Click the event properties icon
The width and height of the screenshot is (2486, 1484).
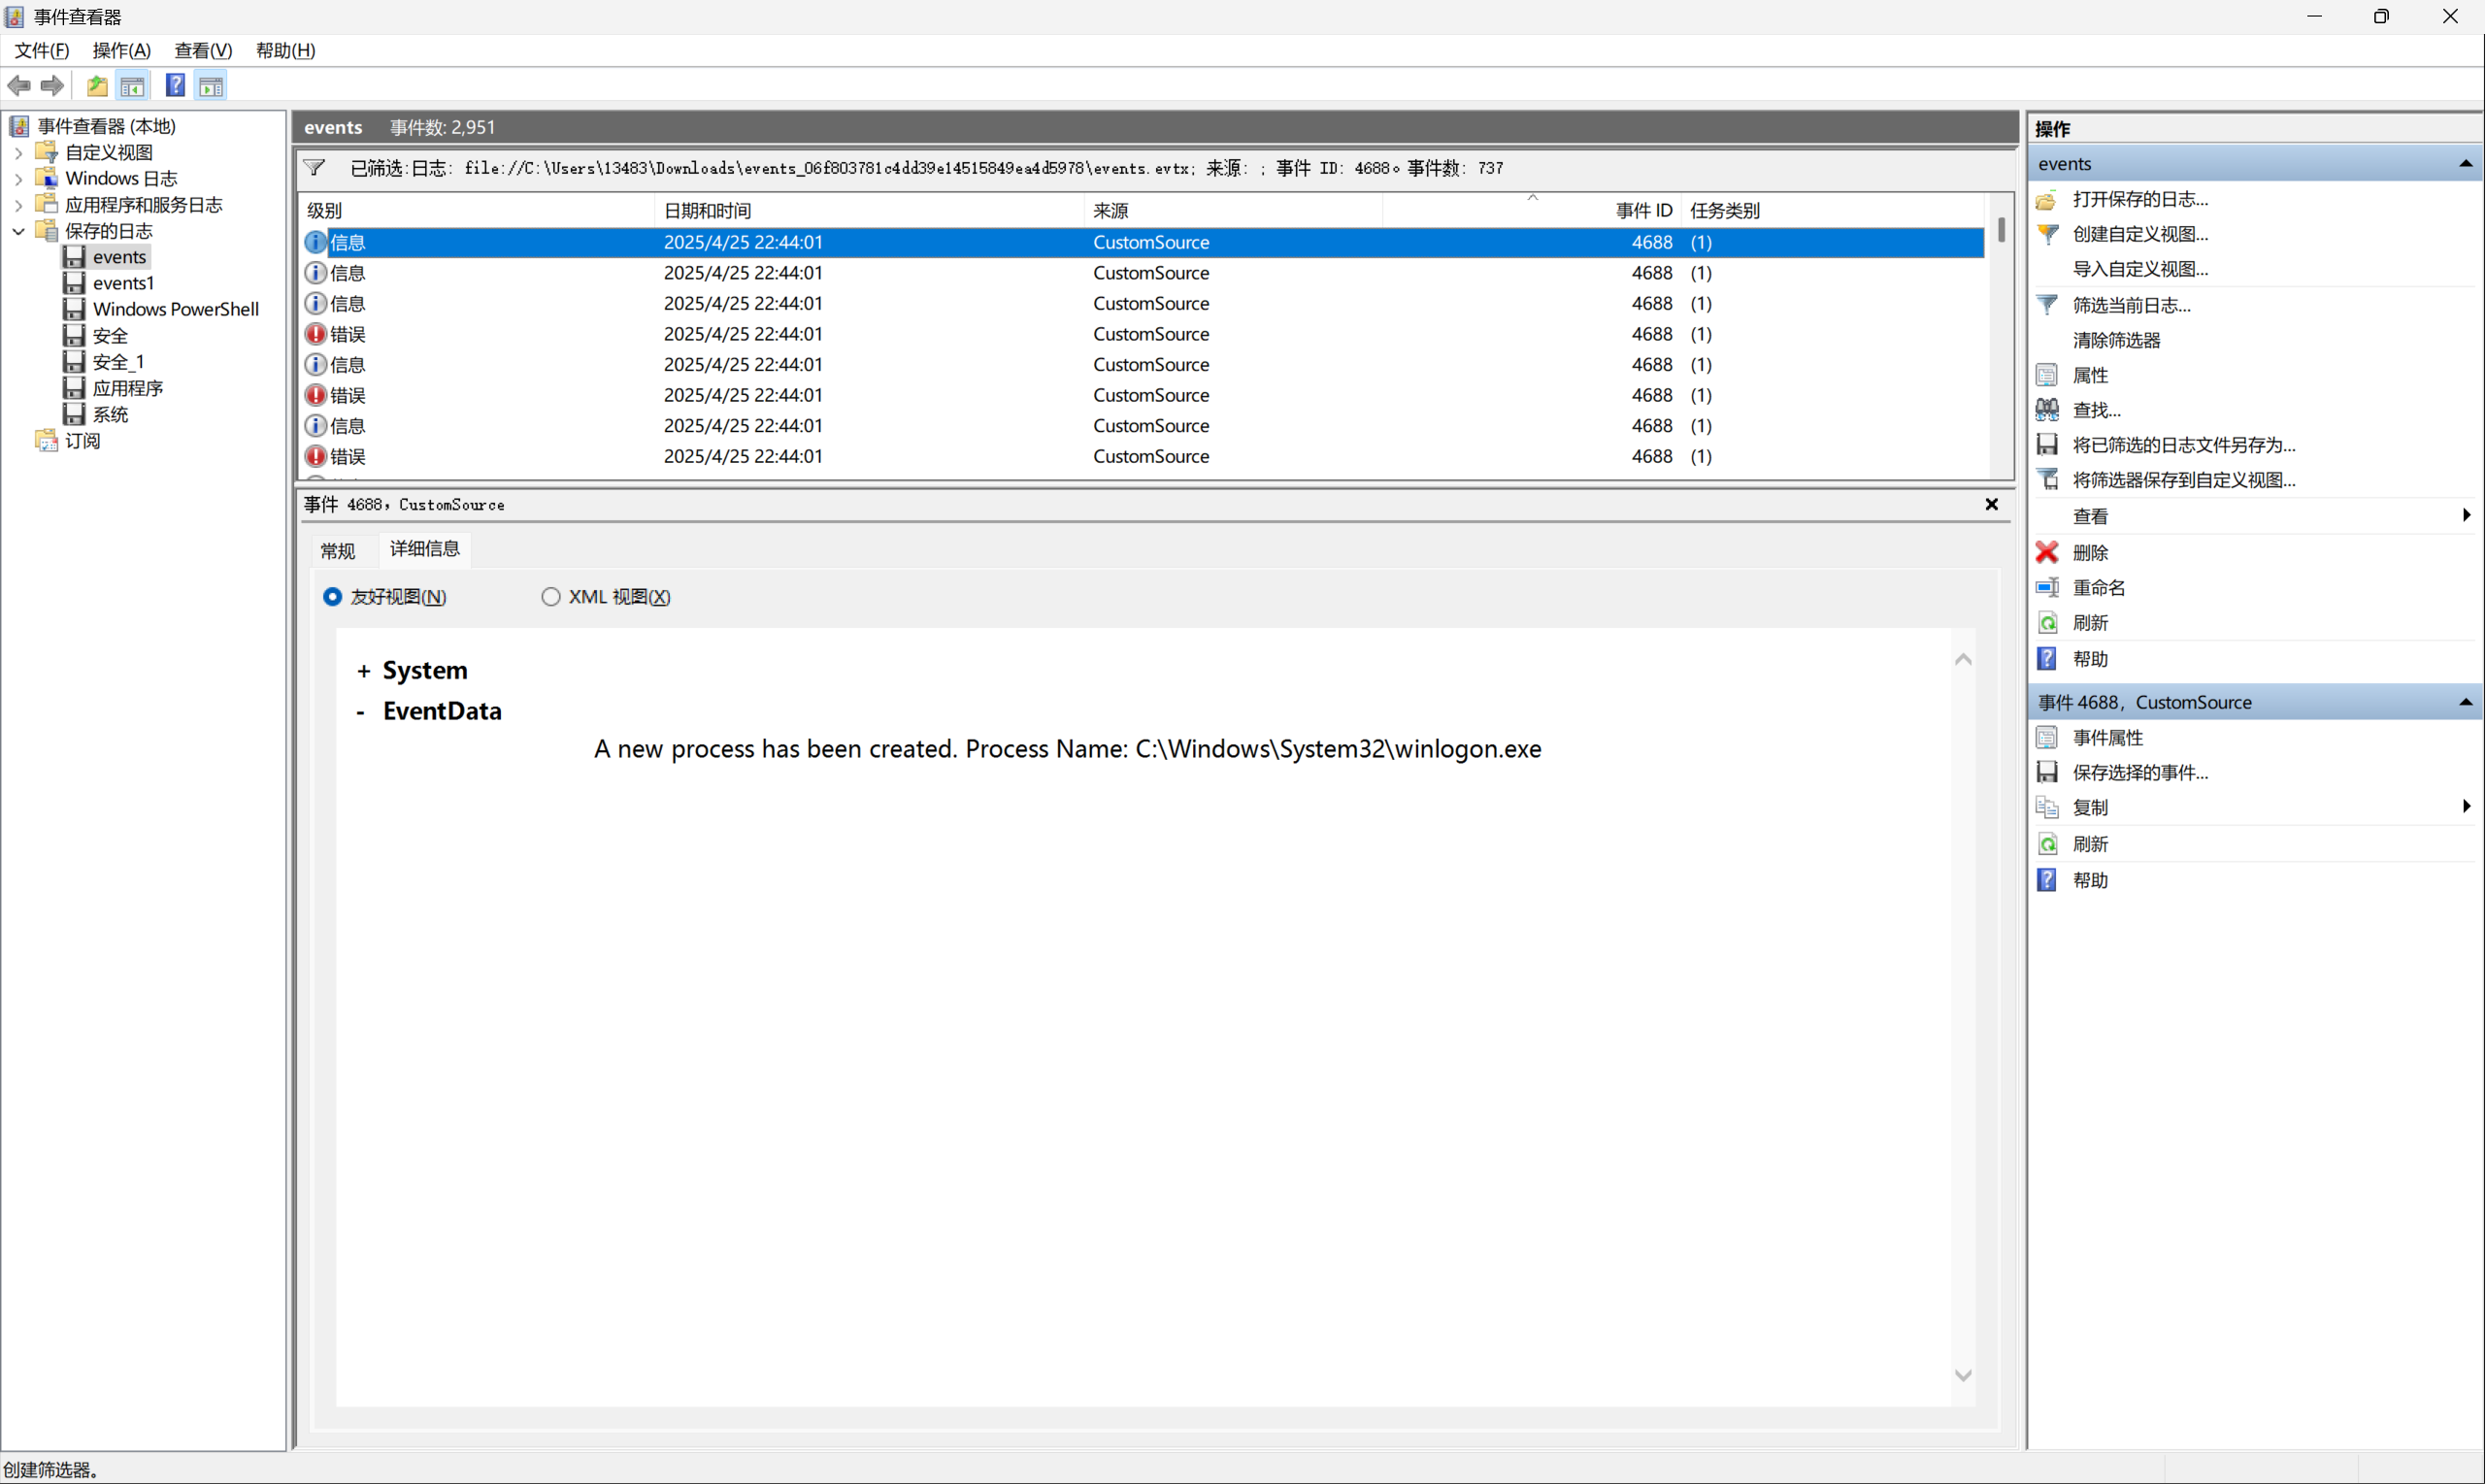pos(2047,737)
